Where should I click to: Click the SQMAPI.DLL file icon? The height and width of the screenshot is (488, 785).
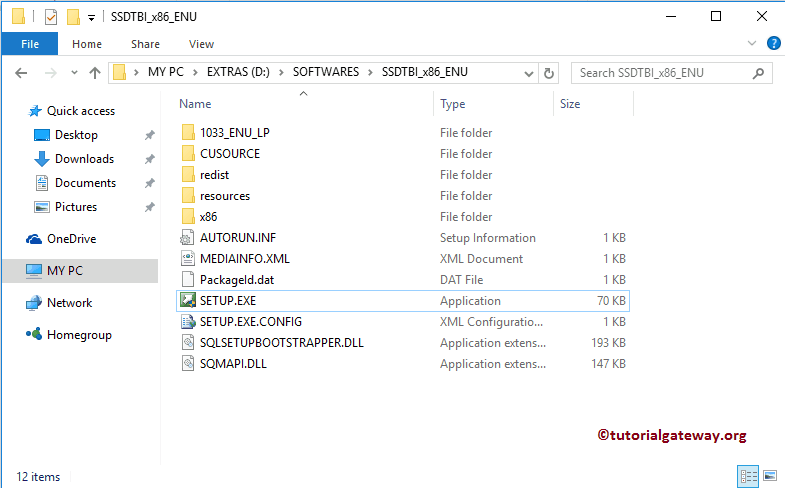(188, 364)
